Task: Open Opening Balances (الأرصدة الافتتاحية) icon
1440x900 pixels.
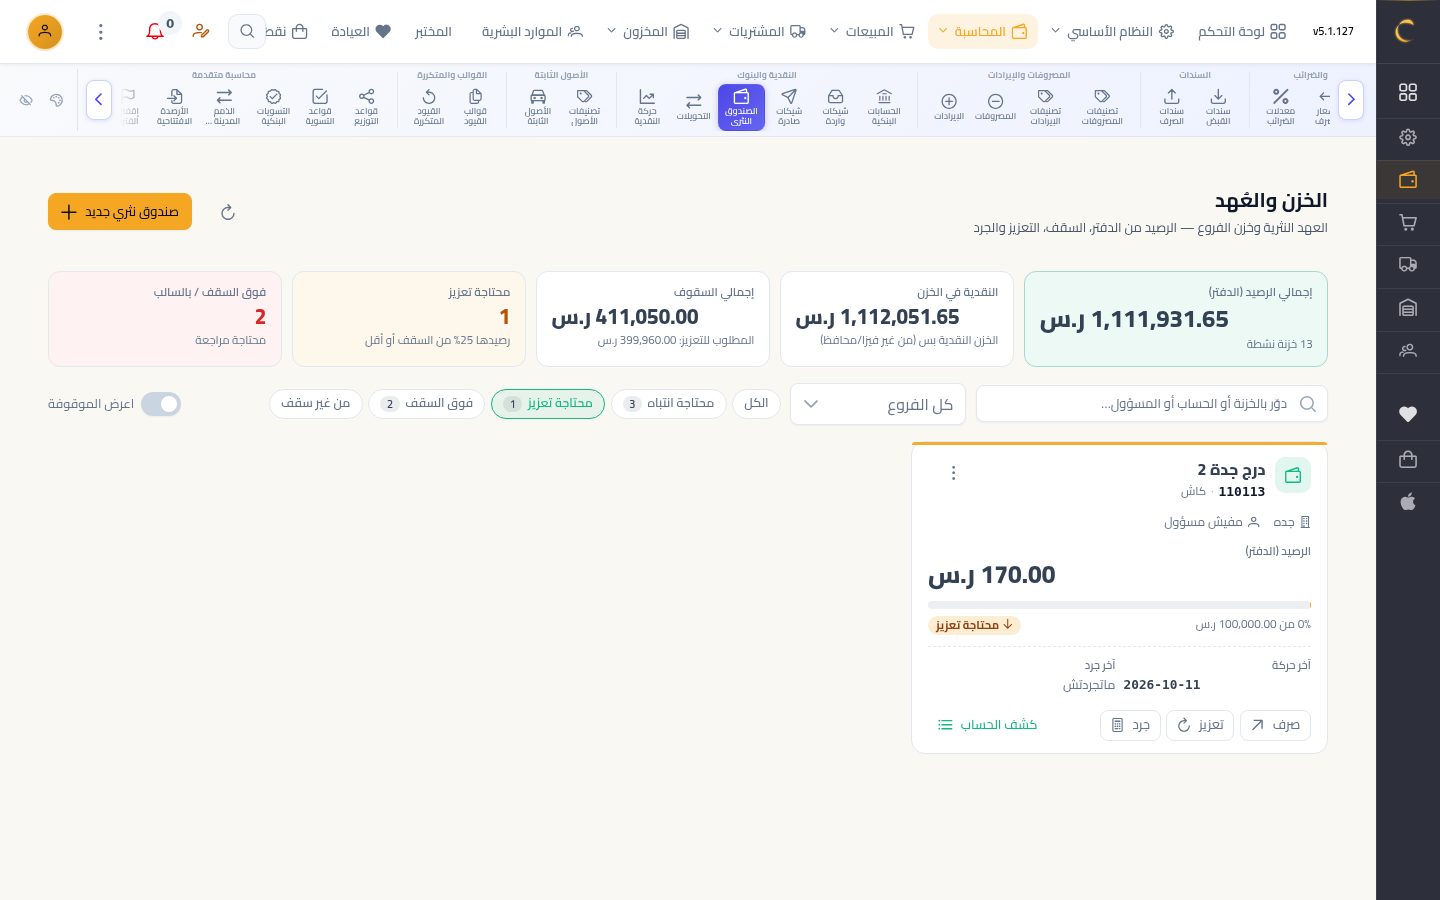Action: pyautogui.click(x=175, y=106)
